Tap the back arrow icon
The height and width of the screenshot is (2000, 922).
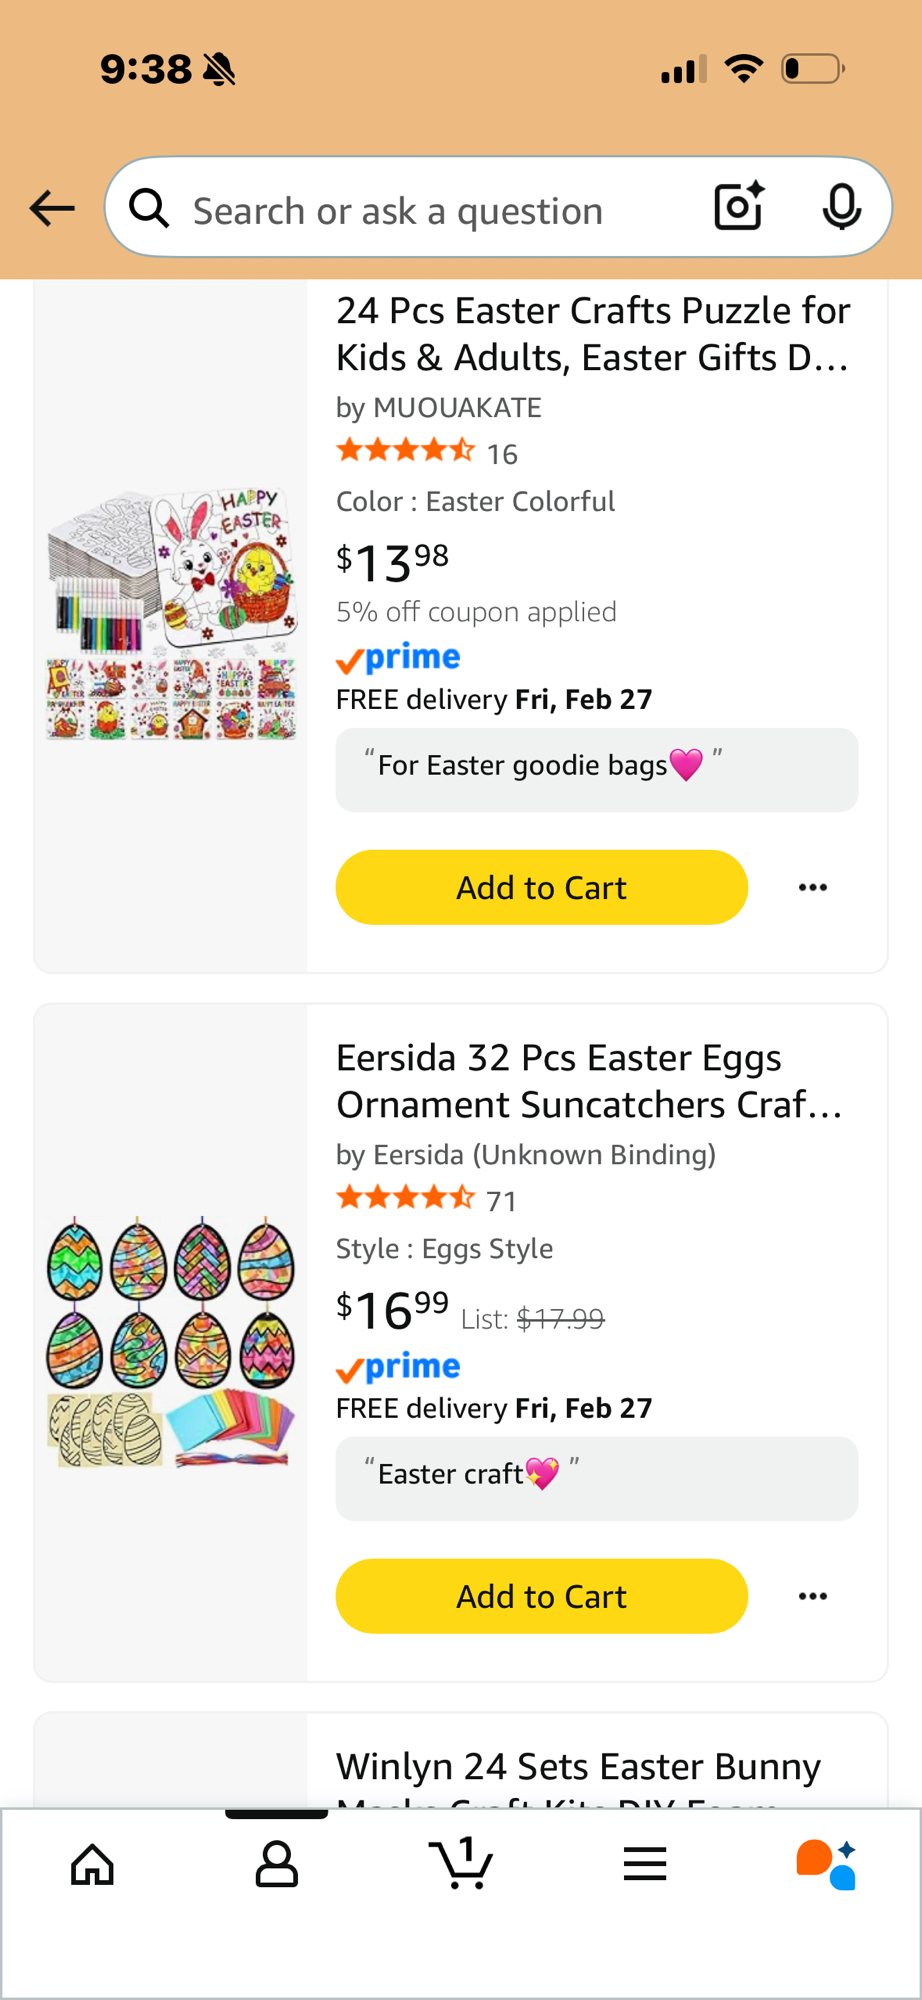pos(52,208)
